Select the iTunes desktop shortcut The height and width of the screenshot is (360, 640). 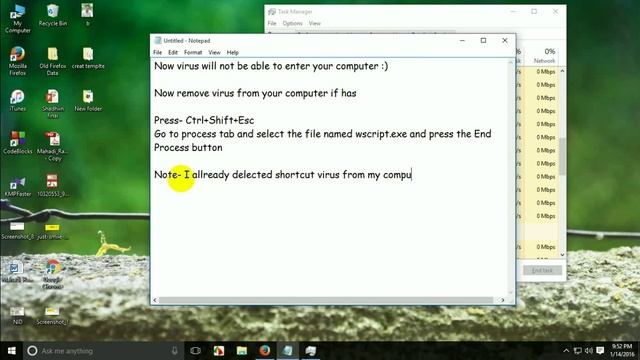18,100
